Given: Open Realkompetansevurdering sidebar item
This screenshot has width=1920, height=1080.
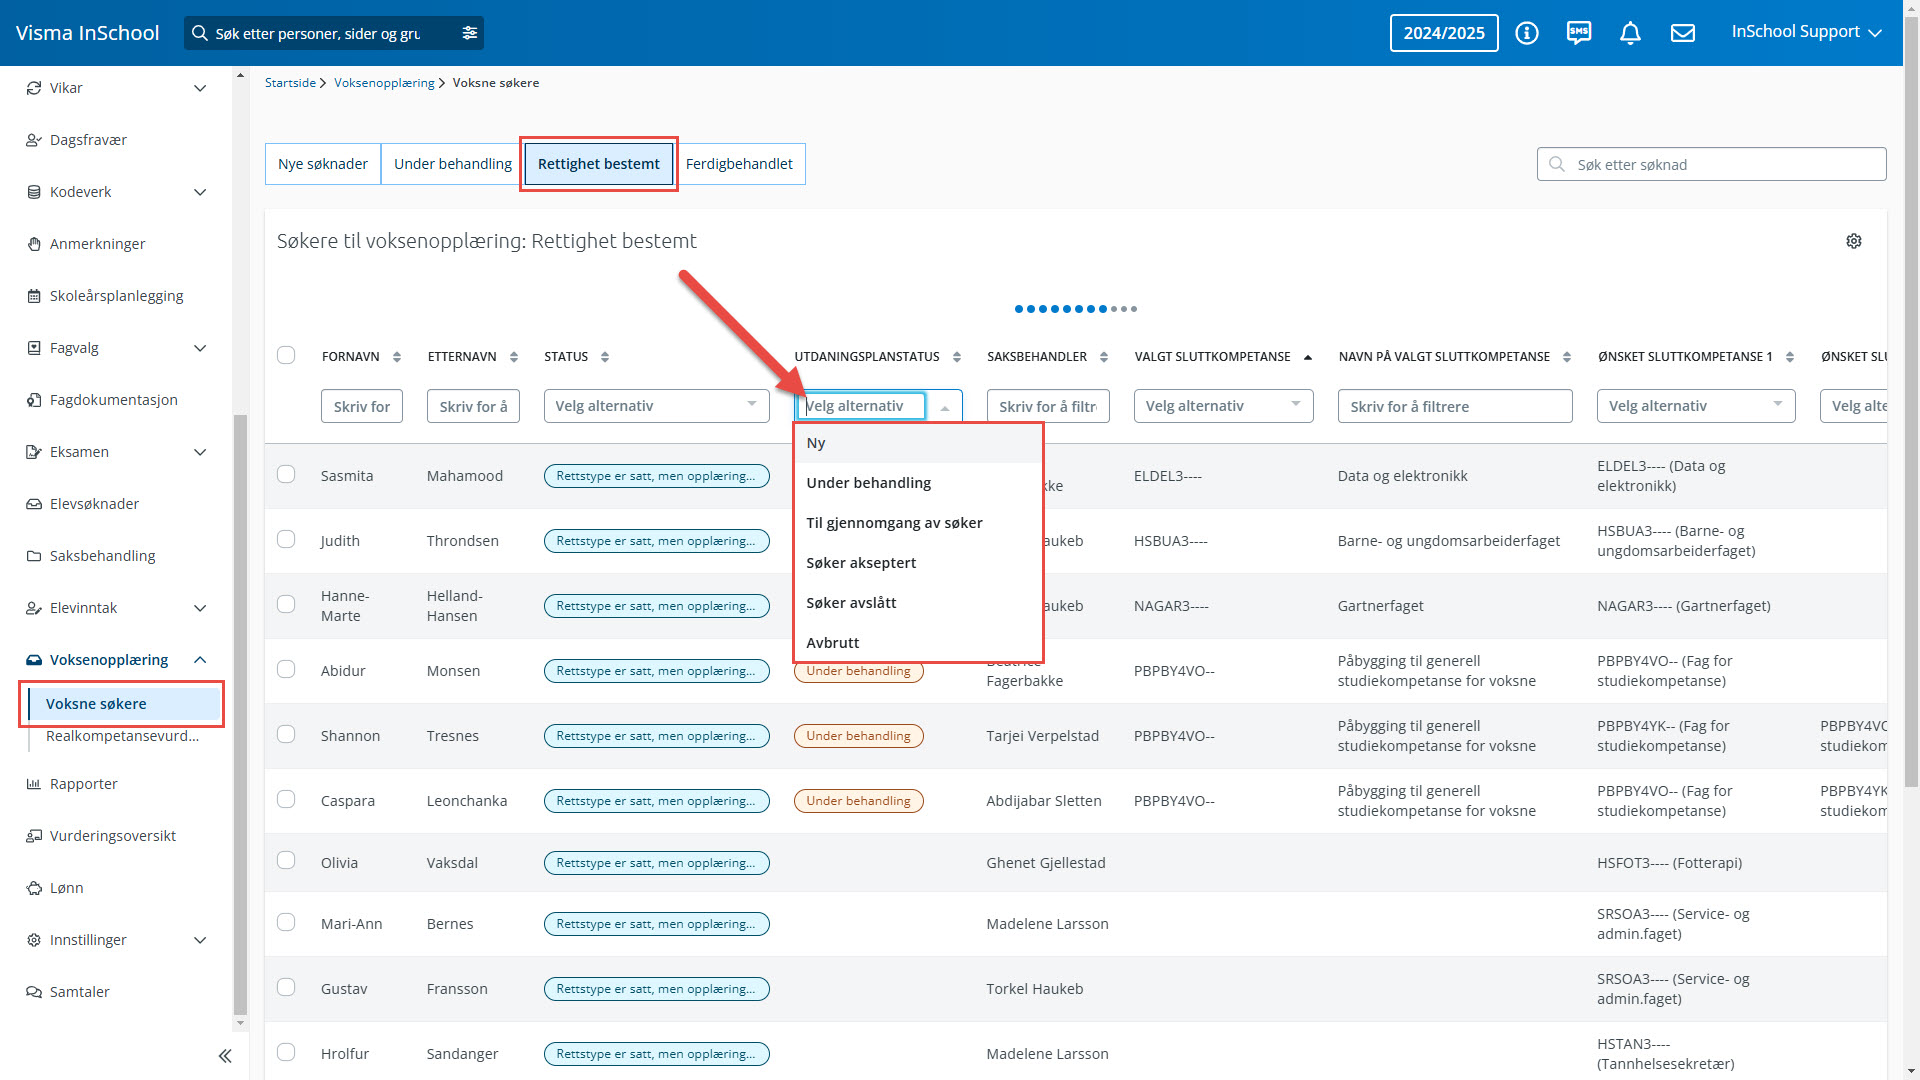Looking at the screenshot, I should coord(122,736).
